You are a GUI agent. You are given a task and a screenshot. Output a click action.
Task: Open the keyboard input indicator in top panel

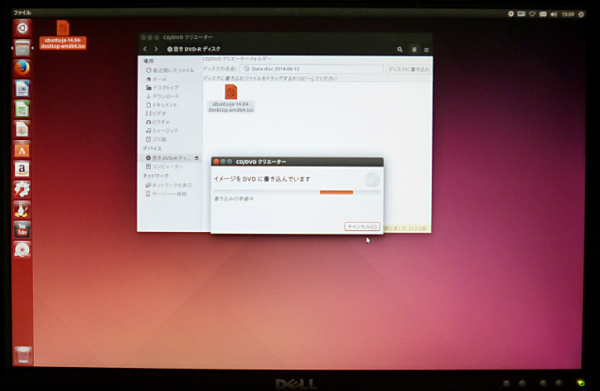point(521,14)
